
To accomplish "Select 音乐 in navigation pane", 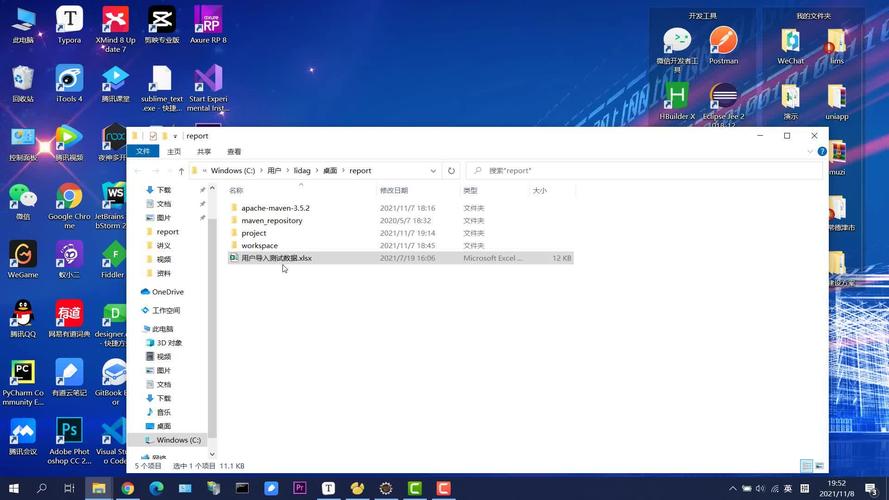I will click(163, 412).
